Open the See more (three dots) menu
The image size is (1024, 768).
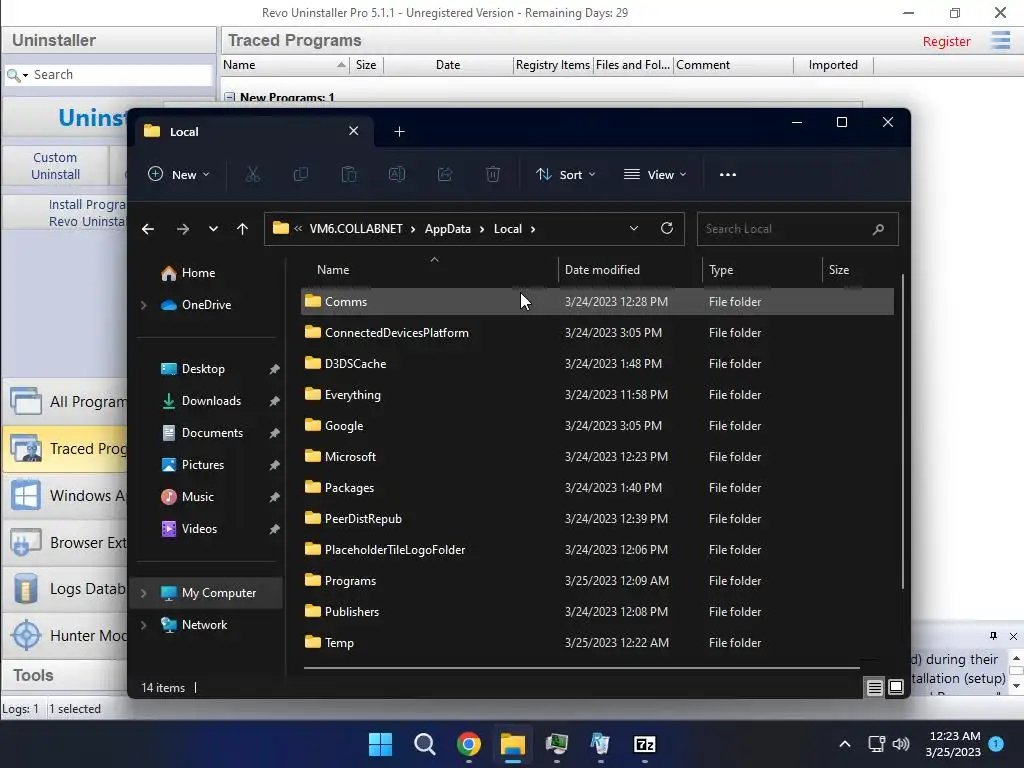(x=728, y=174)
